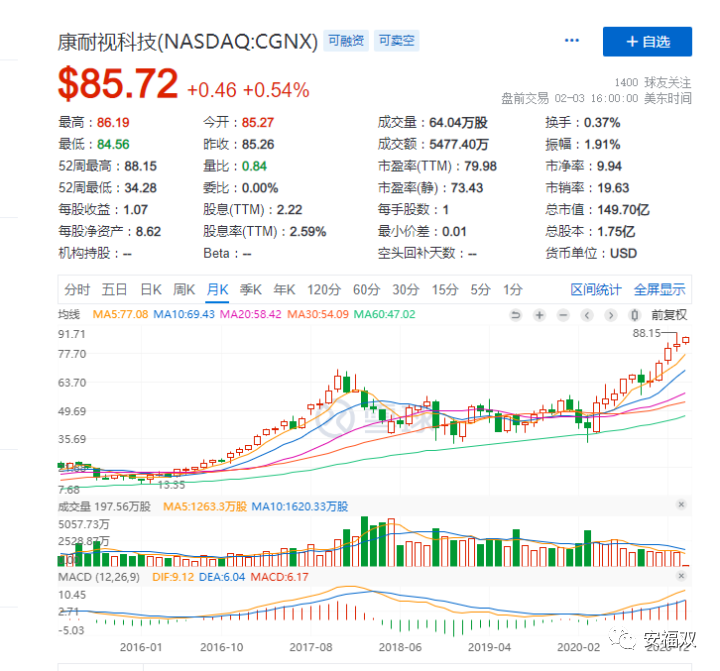Click the 1400 球友关注 follower count
Screen dimensions: 720x671
(652, 83)
